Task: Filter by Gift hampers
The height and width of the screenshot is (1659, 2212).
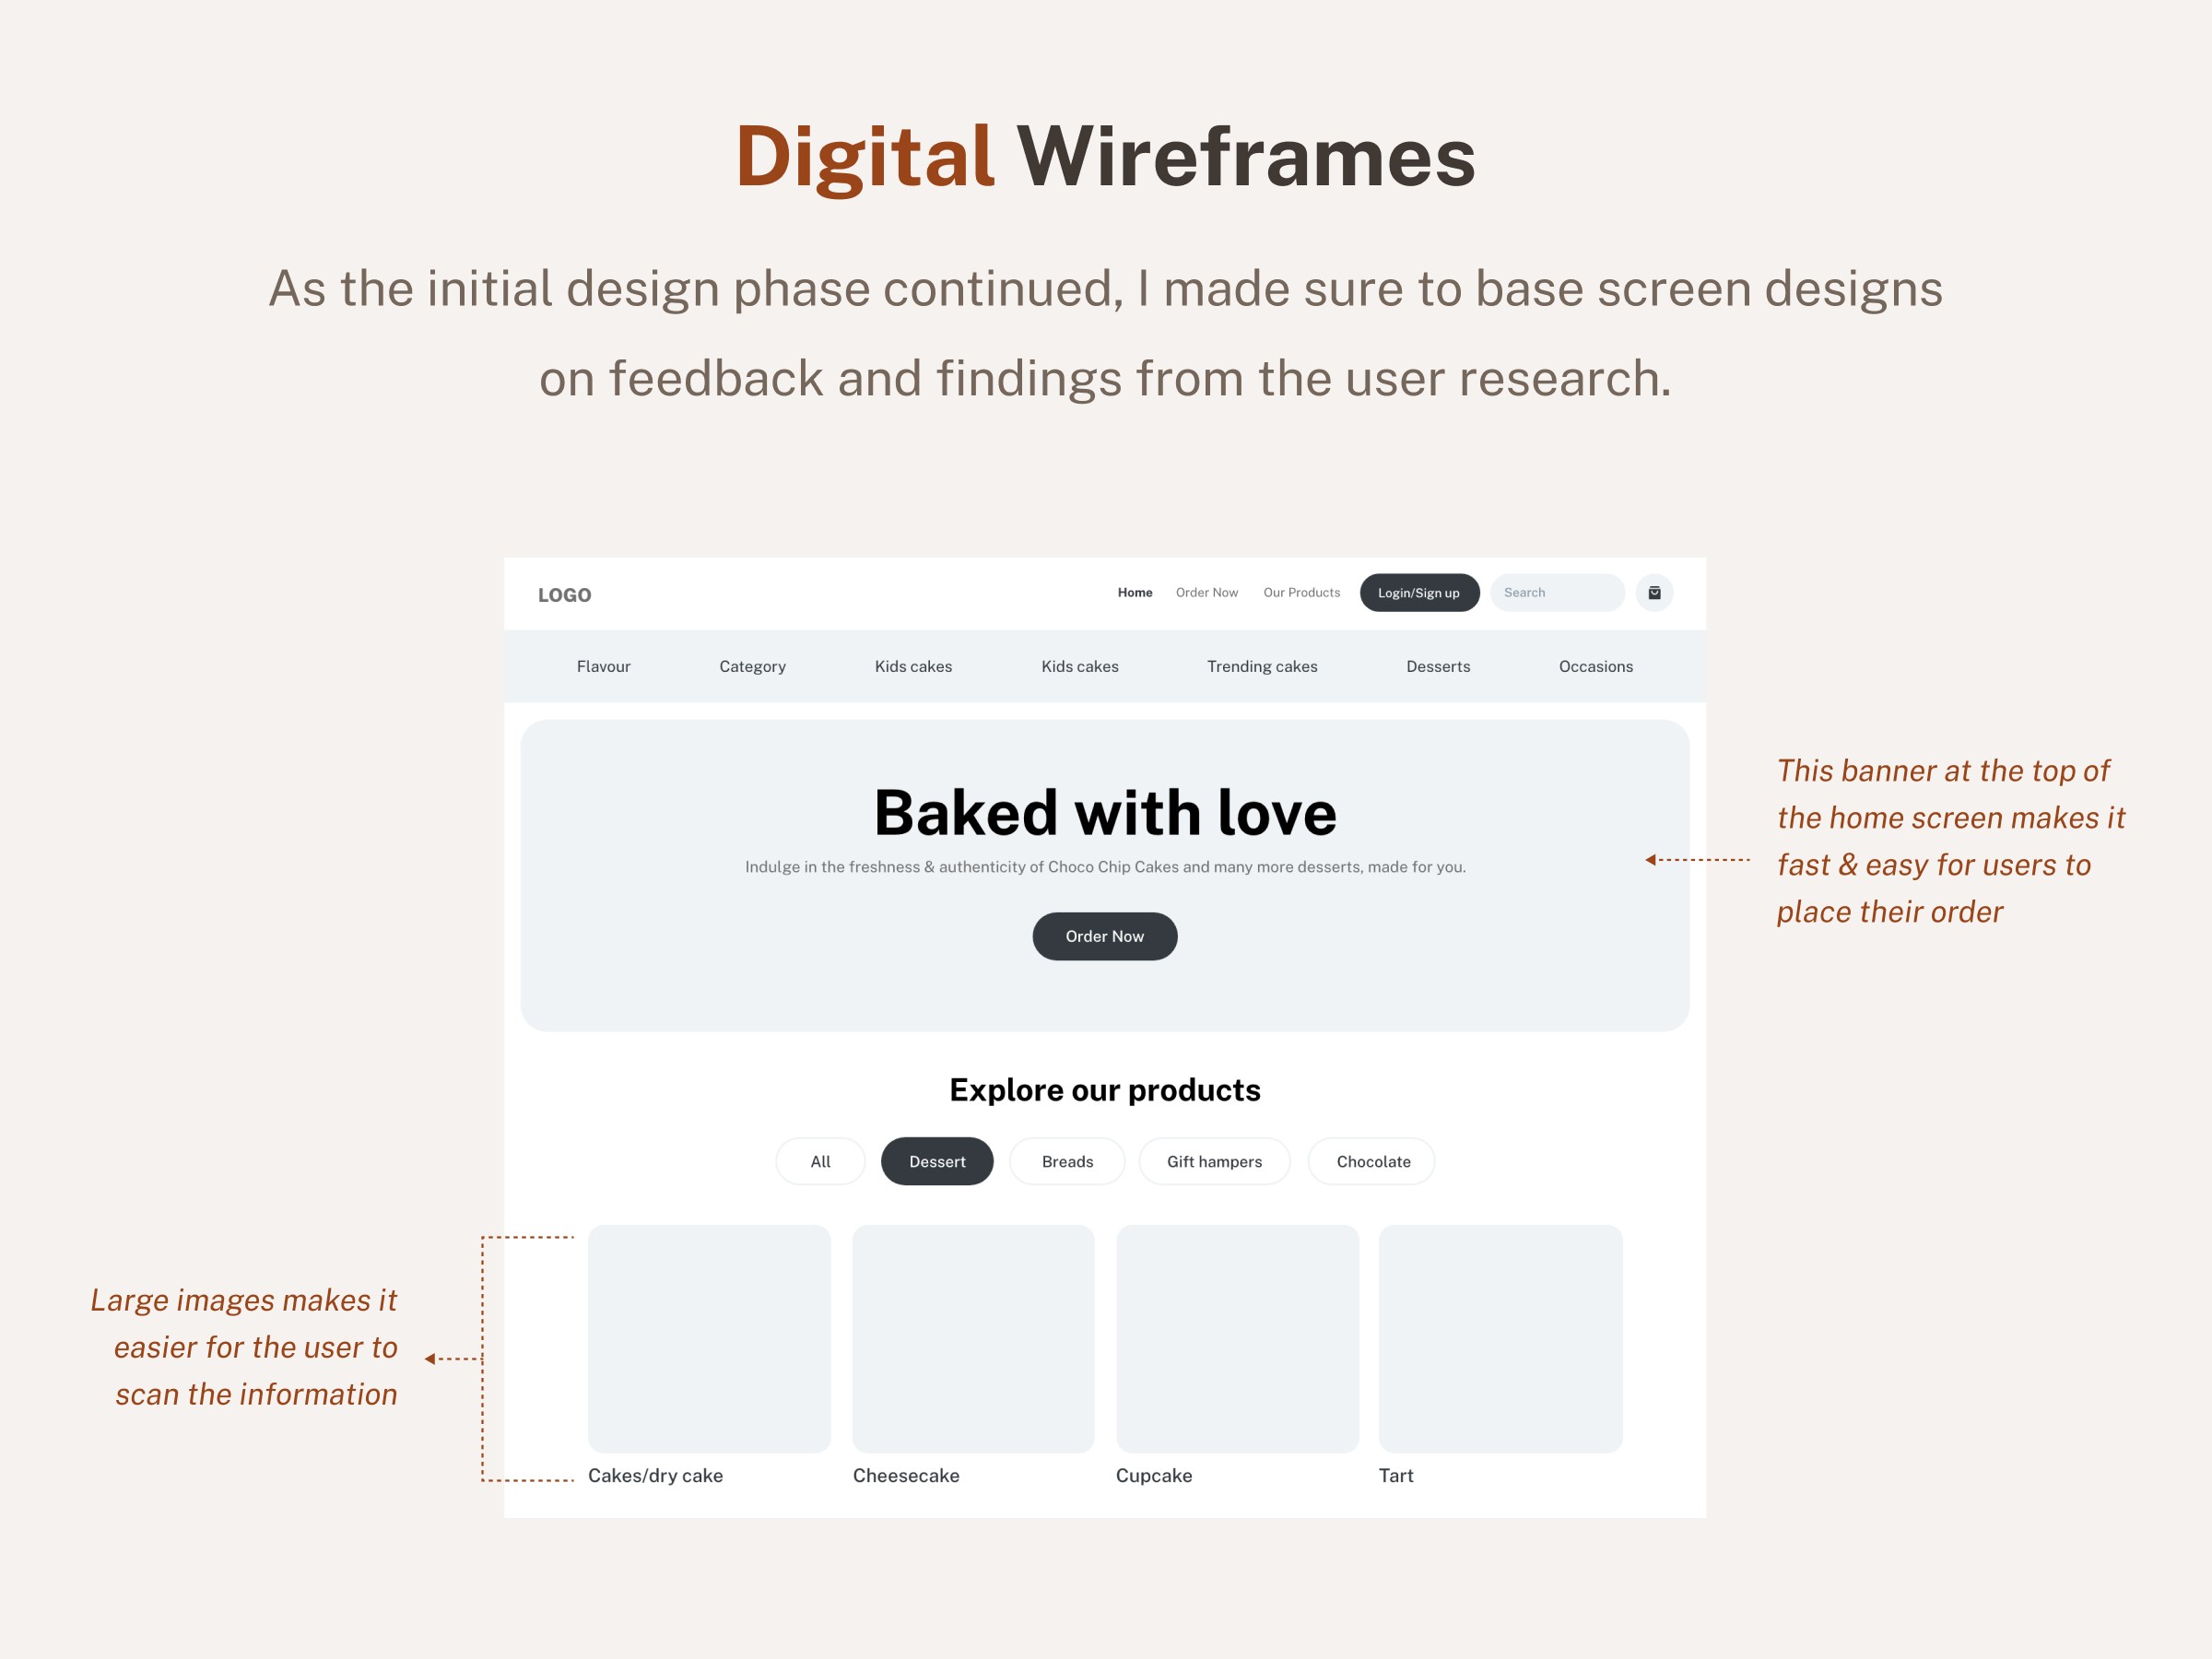Action: 1213,1161
